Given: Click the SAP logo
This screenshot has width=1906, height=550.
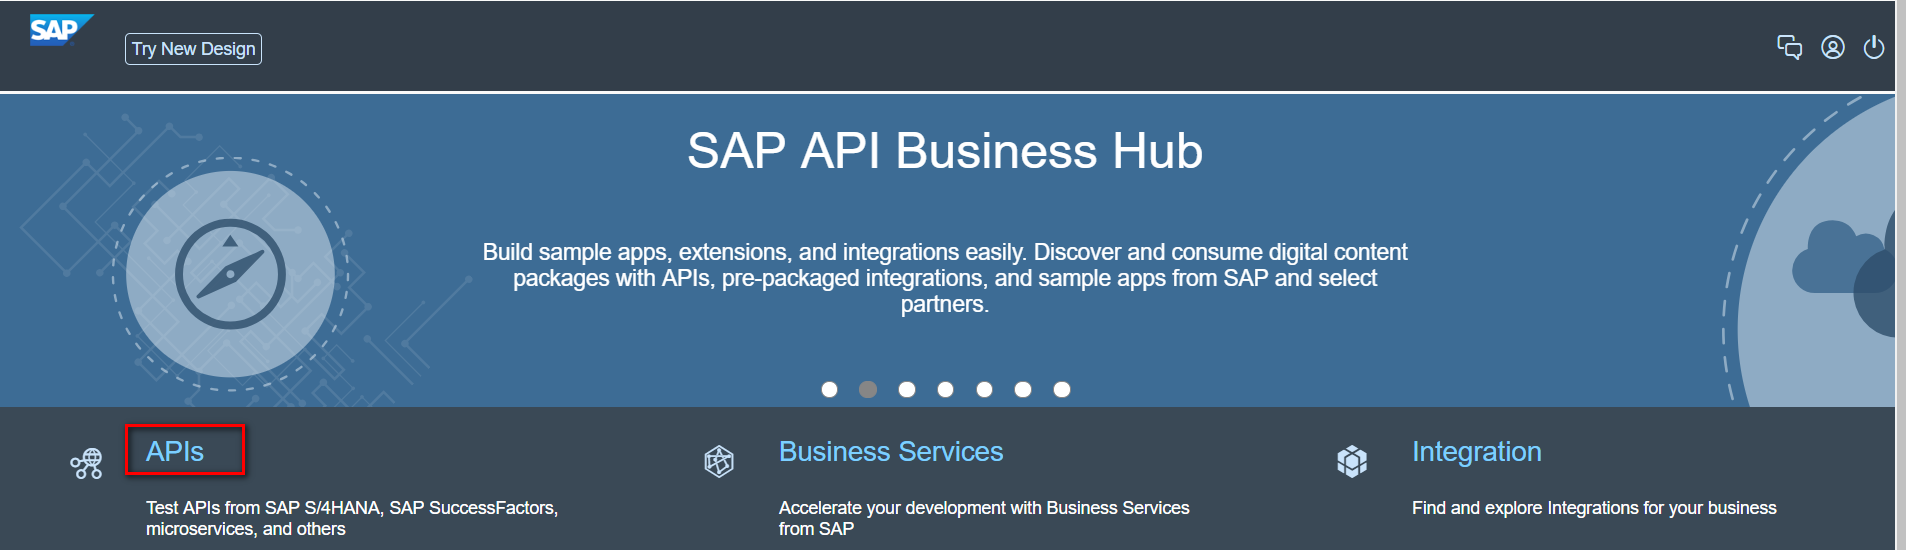Looking at the screenshot, I should click(61, 30).
